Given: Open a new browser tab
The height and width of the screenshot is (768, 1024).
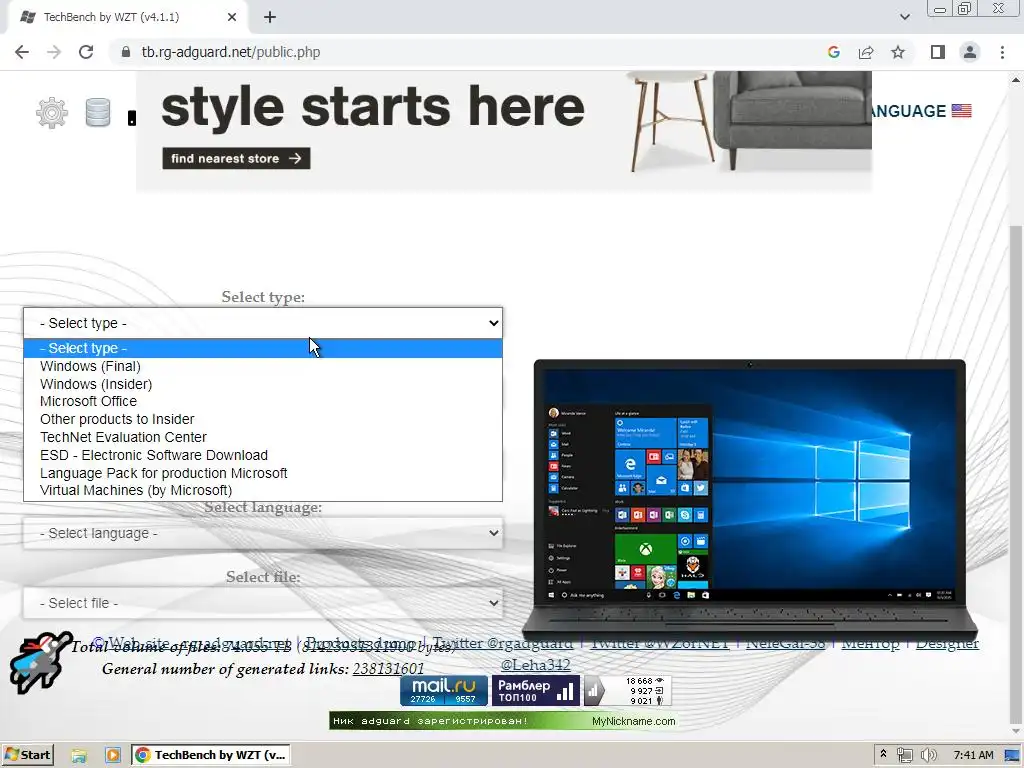Looking at the screenshot, I should pyautogui.click(x=270, y=17).
